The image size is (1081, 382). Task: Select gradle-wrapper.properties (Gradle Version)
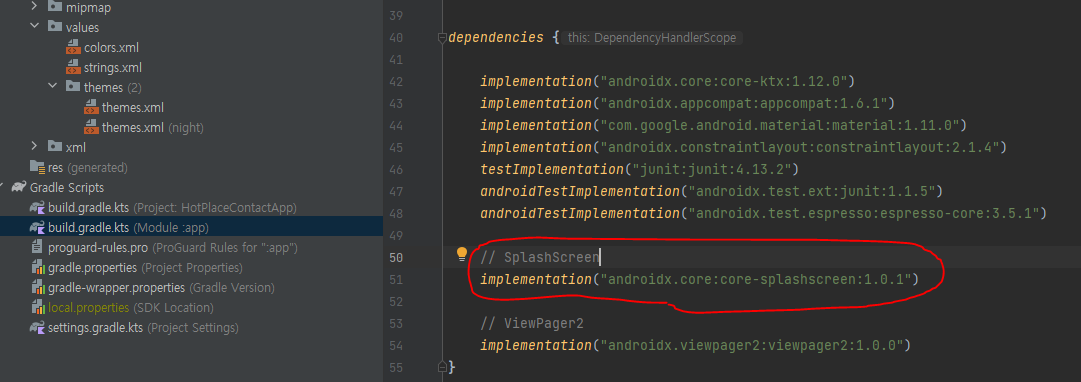[x=161, y=287]
